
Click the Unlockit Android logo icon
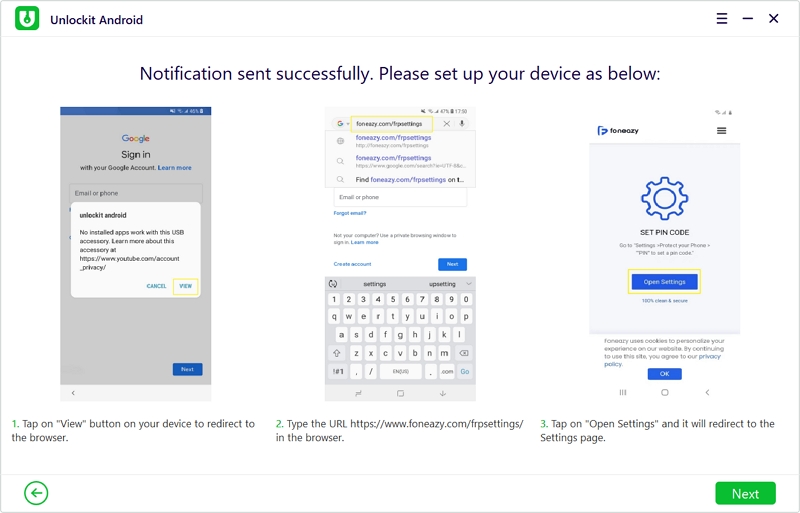click(27, 18)
